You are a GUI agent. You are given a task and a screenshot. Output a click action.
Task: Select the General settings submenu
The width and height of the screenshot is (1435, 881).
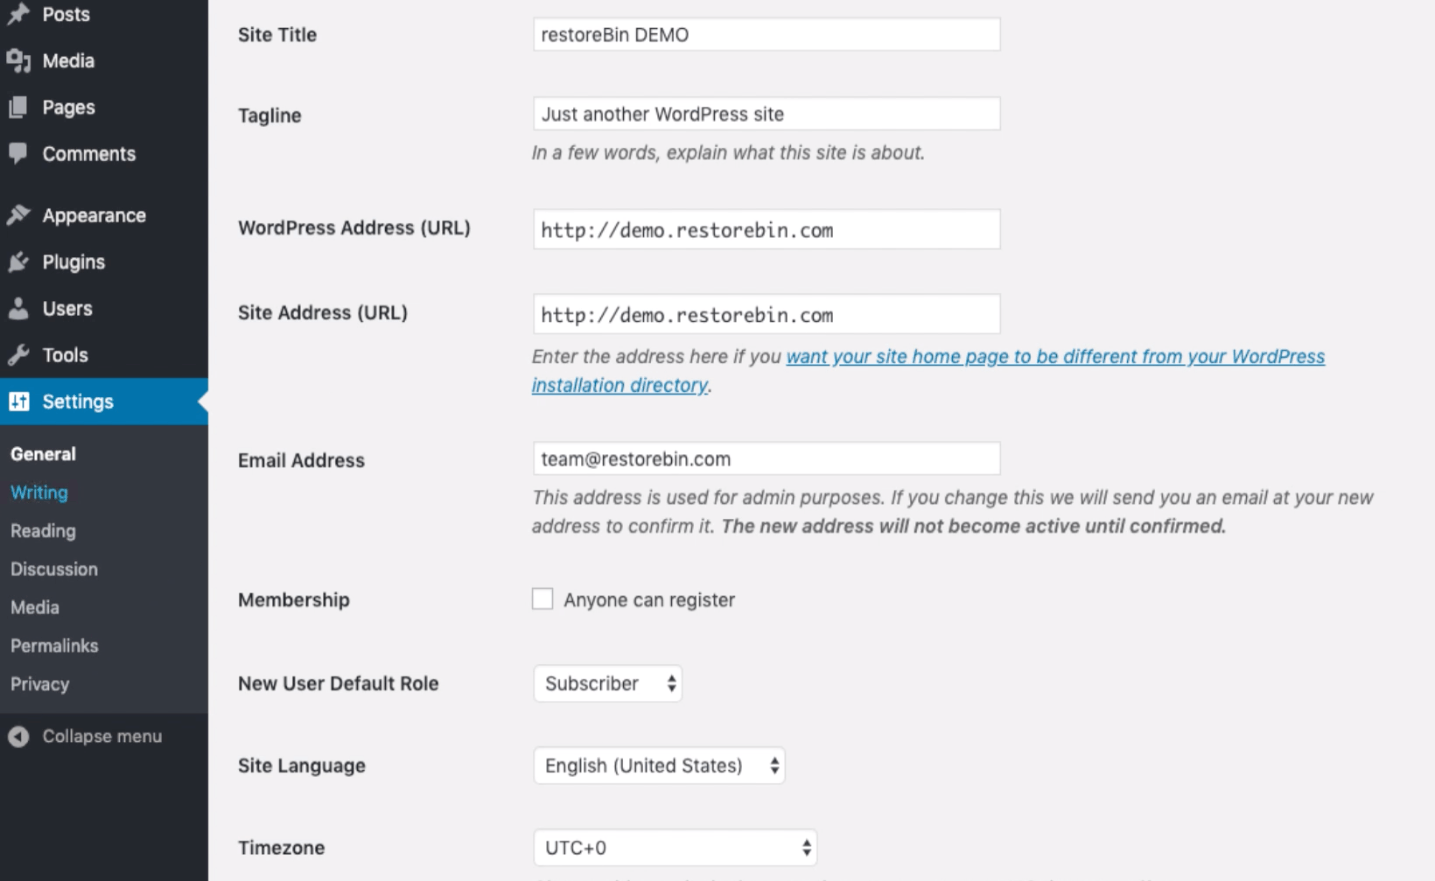pos(43,454)
